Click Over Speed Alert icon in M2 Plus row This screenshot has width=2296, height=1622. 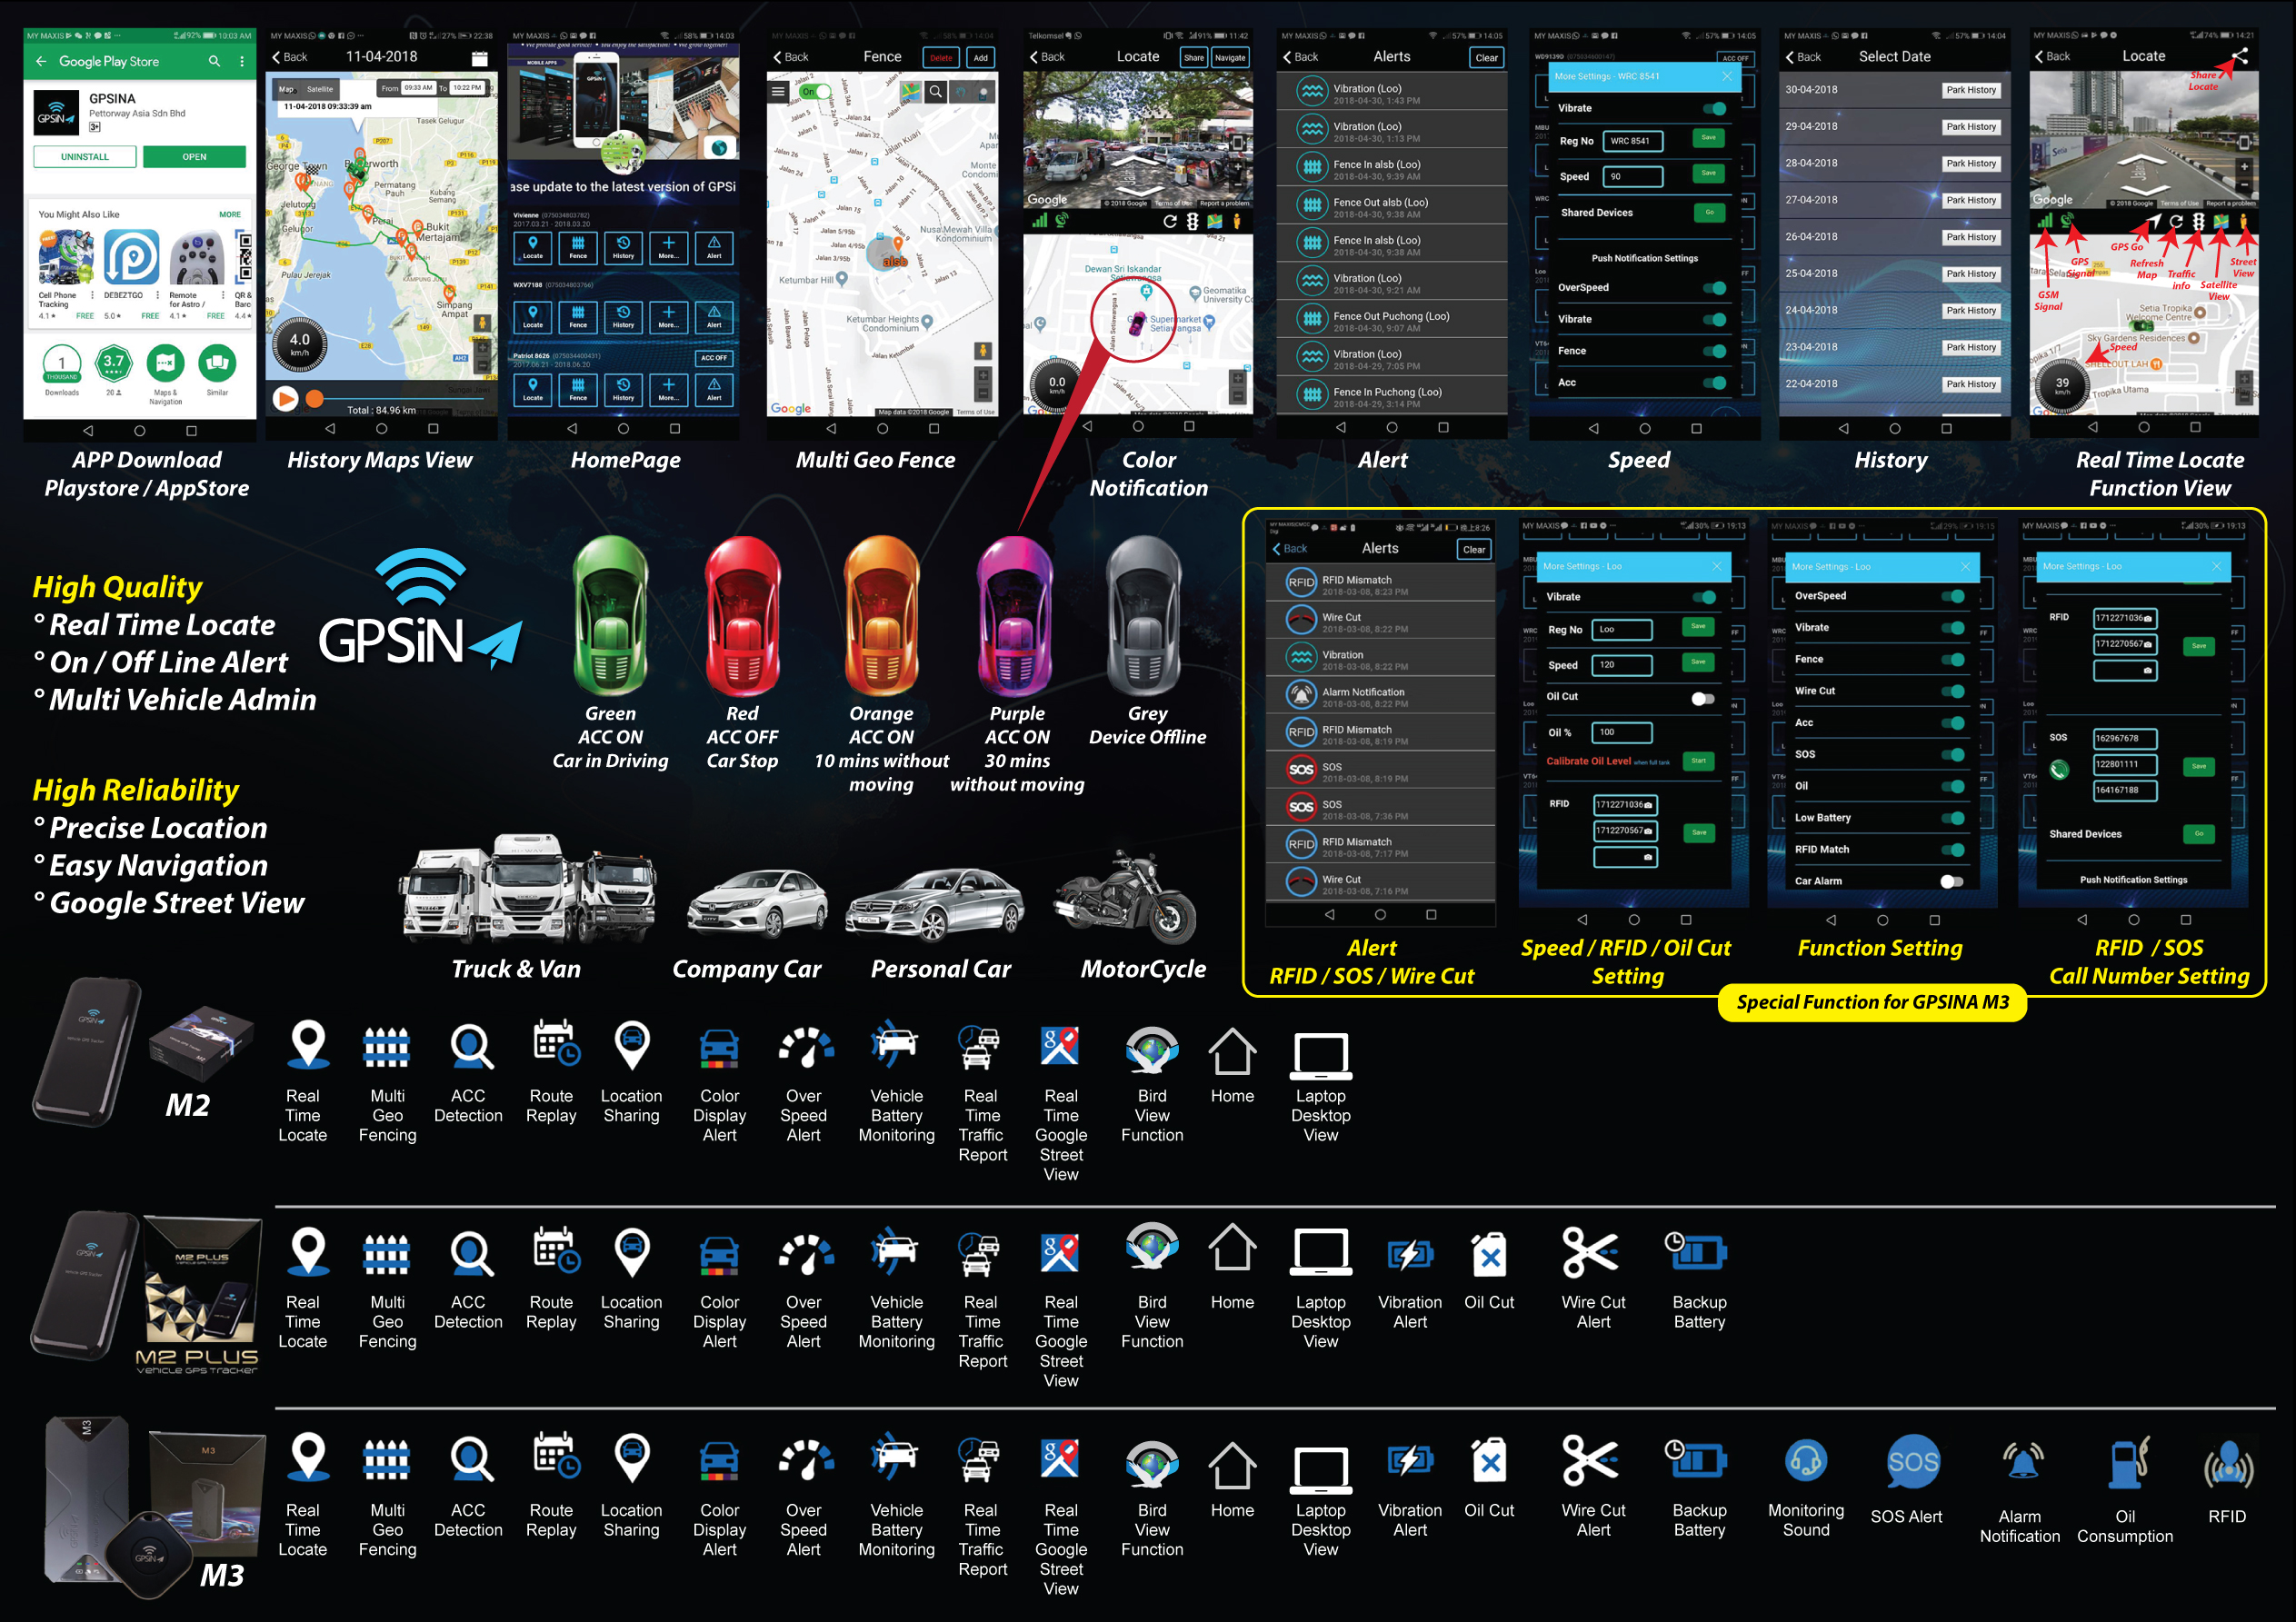coord(806,1255)
